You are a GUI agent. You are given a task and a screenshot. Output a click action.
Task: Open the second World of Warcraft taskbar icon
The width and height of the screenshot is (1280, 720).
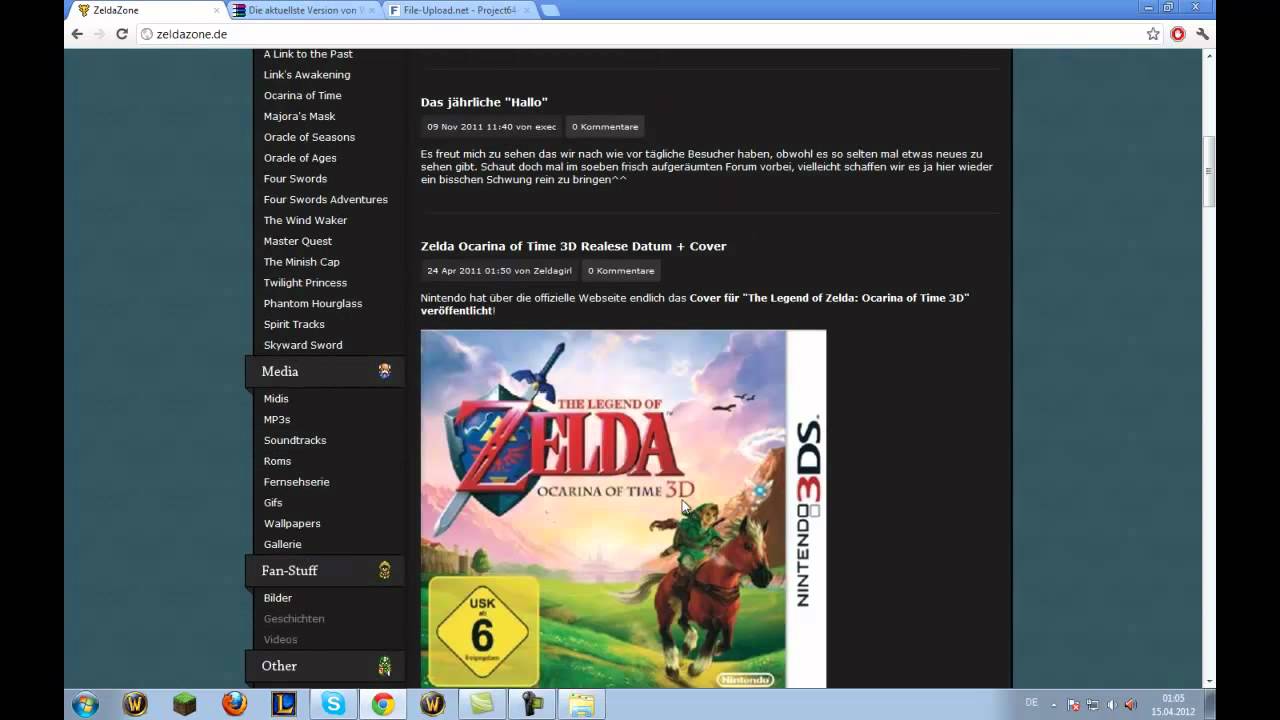coord(432,704)
